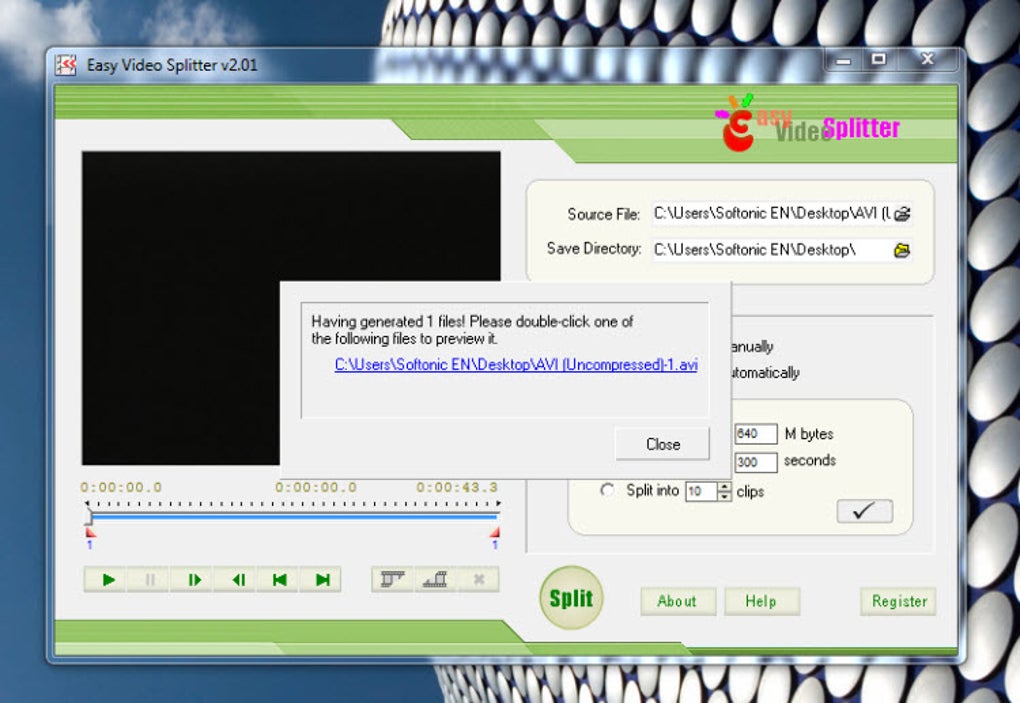Start playback with the green Play button
1020x703 pixels.
107,579
